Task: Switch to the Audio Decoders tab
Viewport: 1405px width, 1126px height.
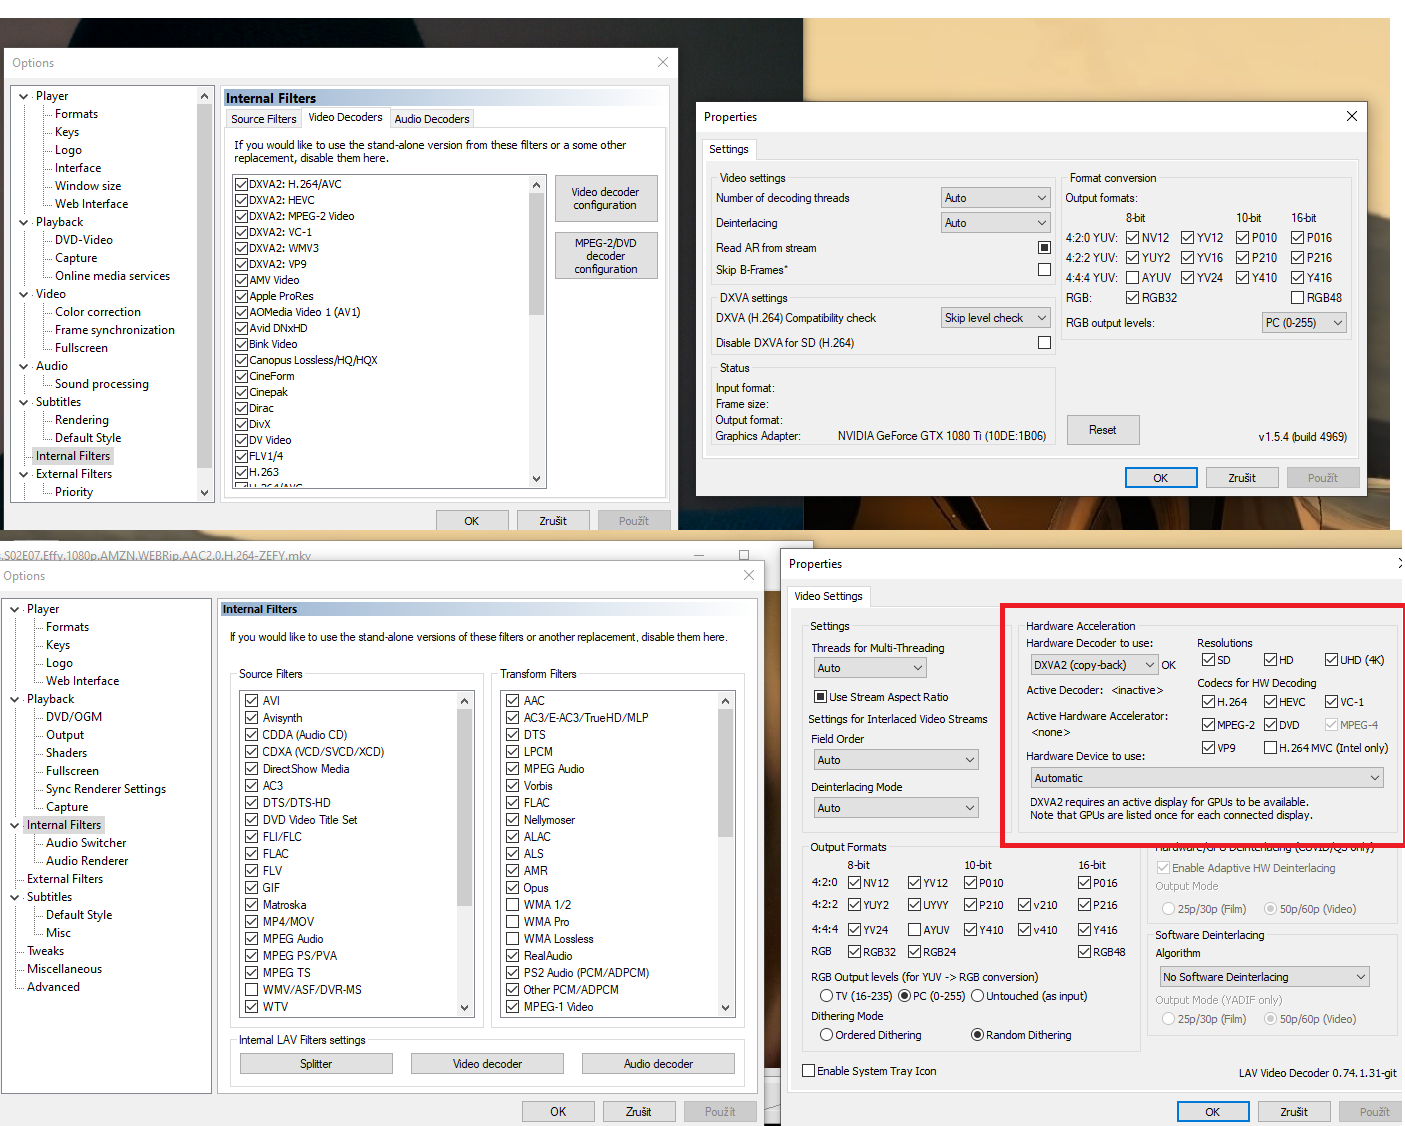Action: pyautogui.click(x=431, y=119)
